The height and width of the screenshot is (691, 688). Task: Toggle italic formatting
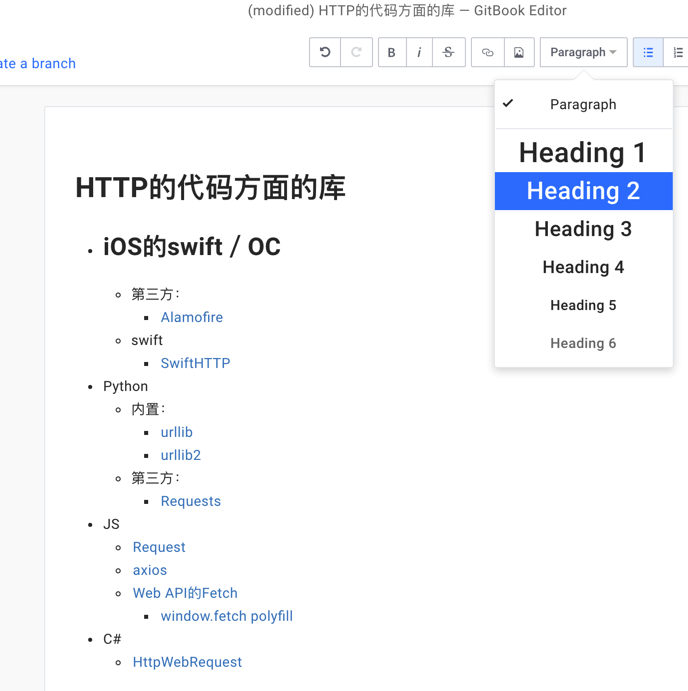tap(419, 52)
